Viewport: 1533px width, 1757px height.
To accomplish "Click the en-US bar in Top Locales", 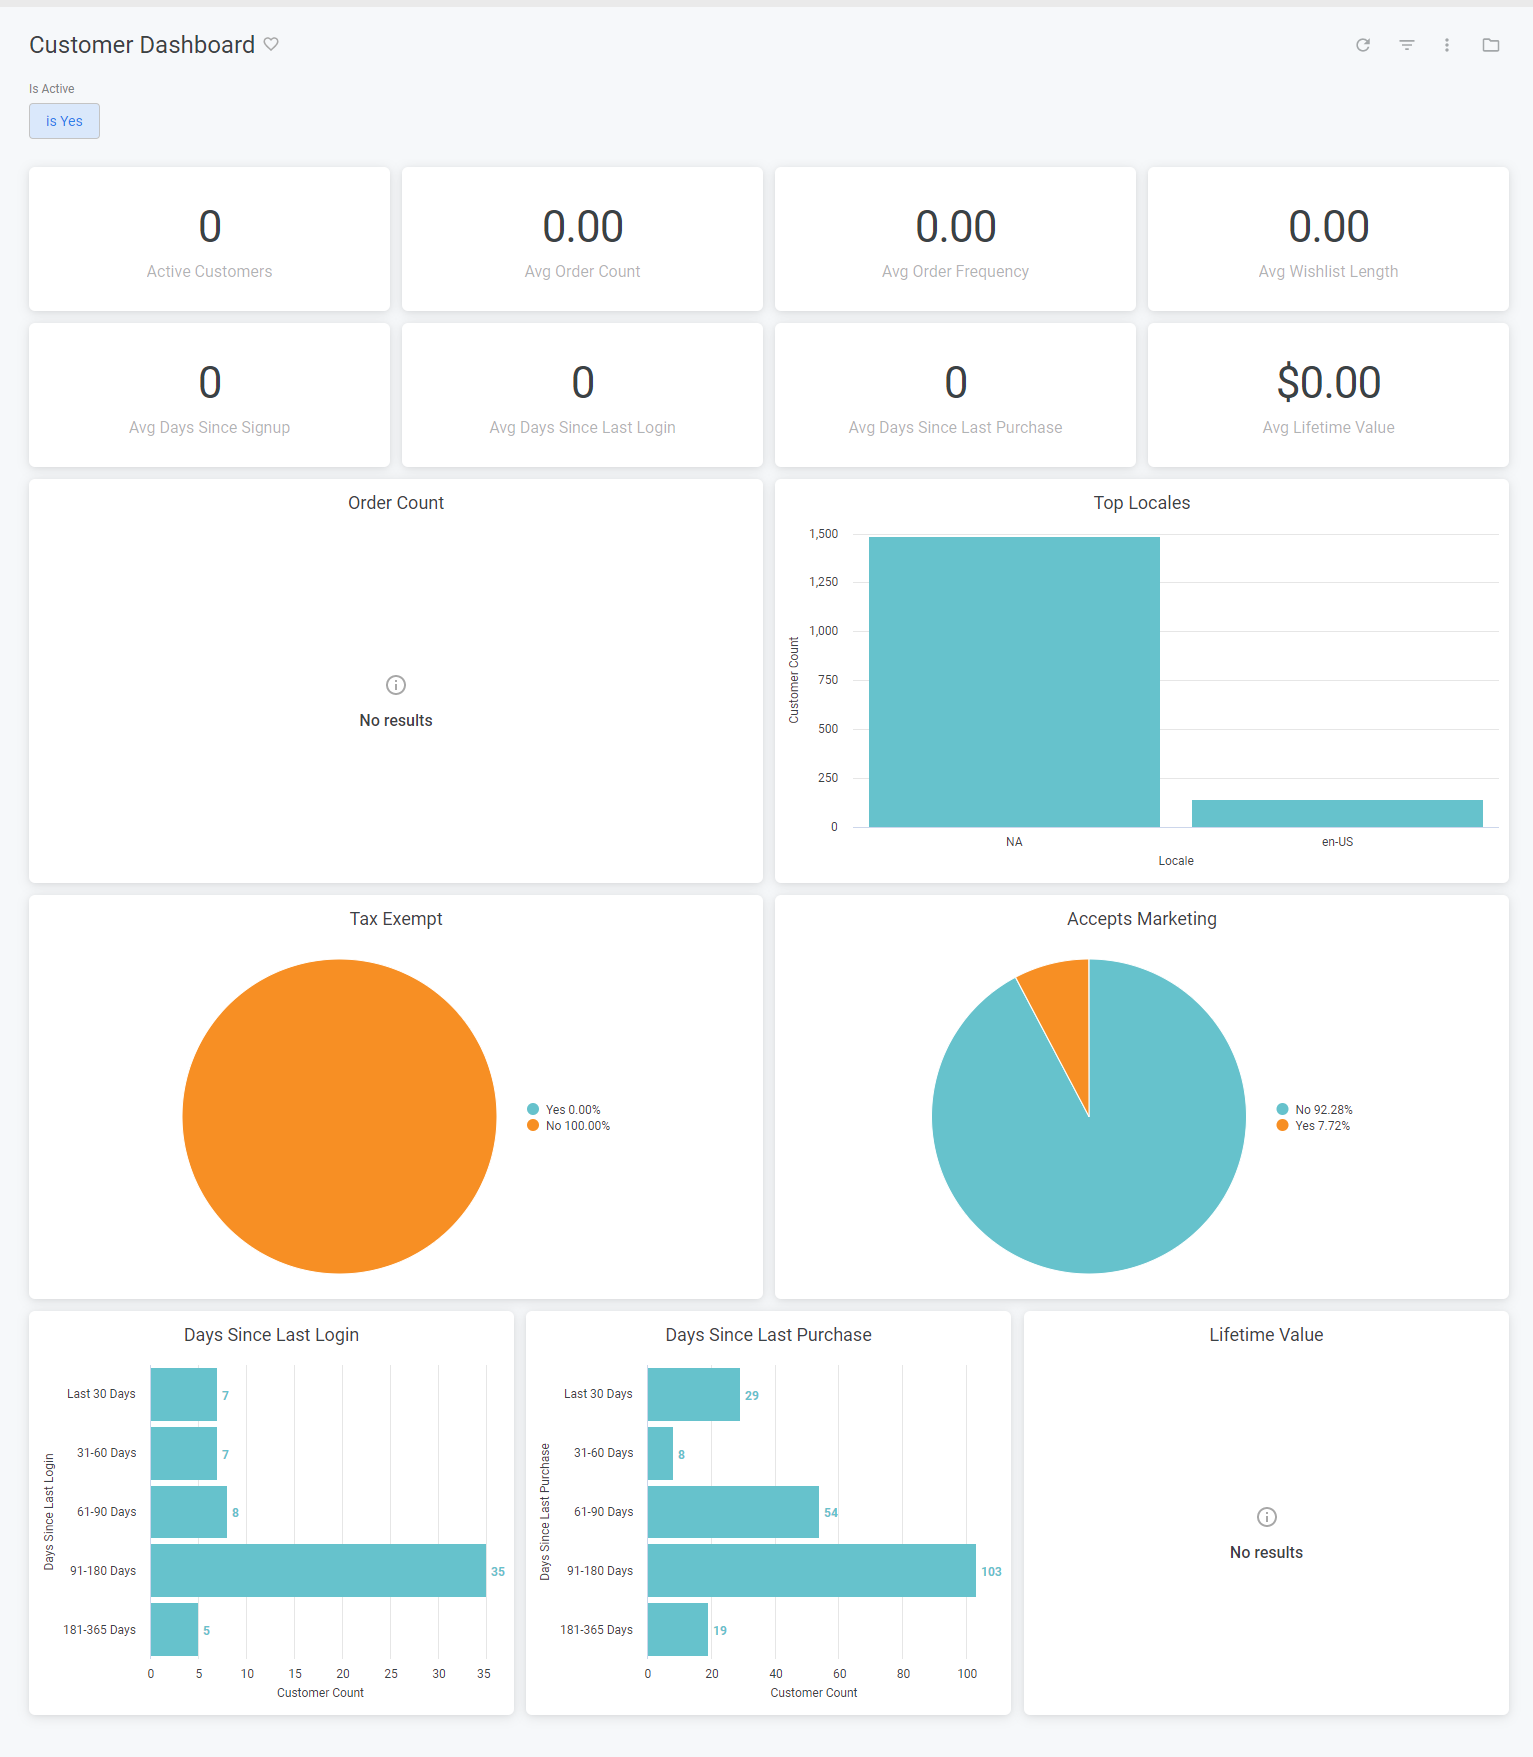I will (1337, 814).
